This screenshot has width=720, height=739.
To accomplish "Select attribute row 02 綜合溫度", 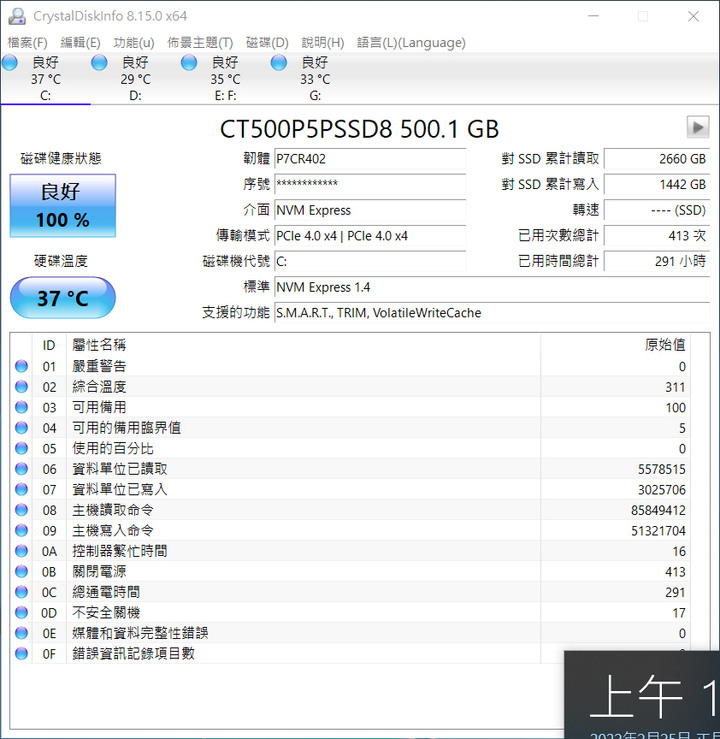I will [350, 387].
